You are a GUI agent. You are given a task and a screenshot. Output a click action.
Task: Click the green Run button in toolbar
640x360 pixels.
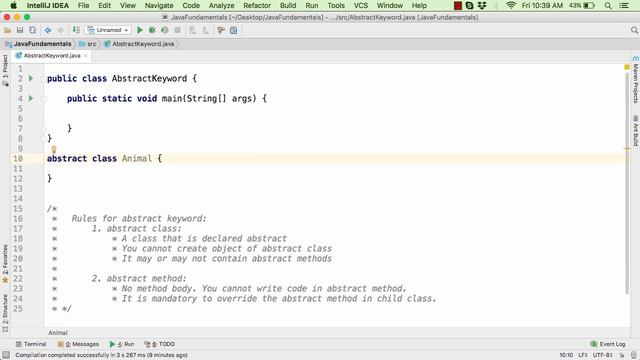(x=140, y=30)
